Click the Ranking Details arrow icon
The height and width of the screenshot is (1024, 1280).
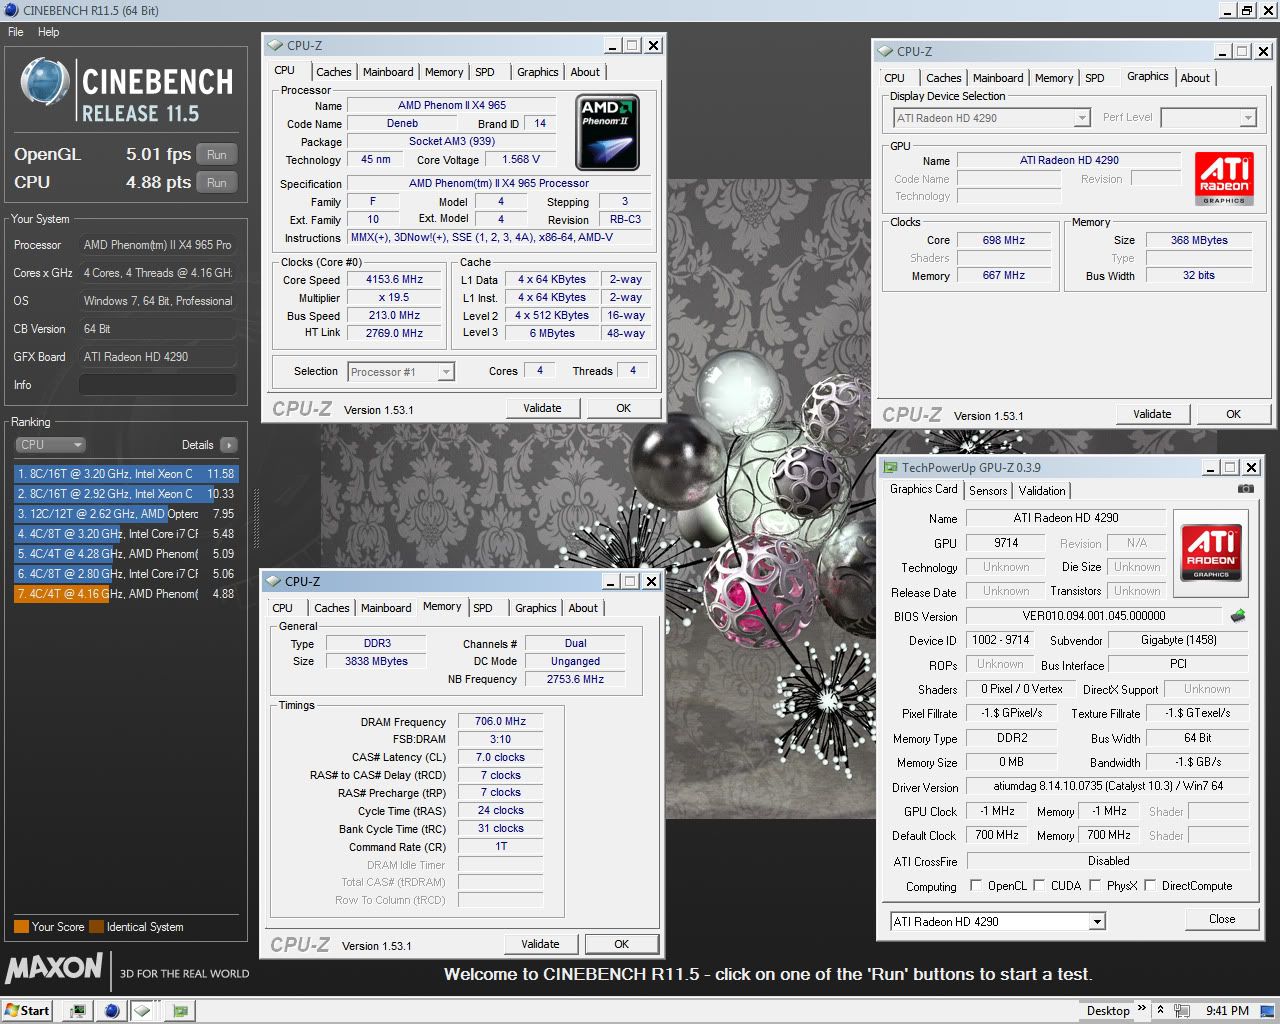pyautogui.click(x=229, y=445)
